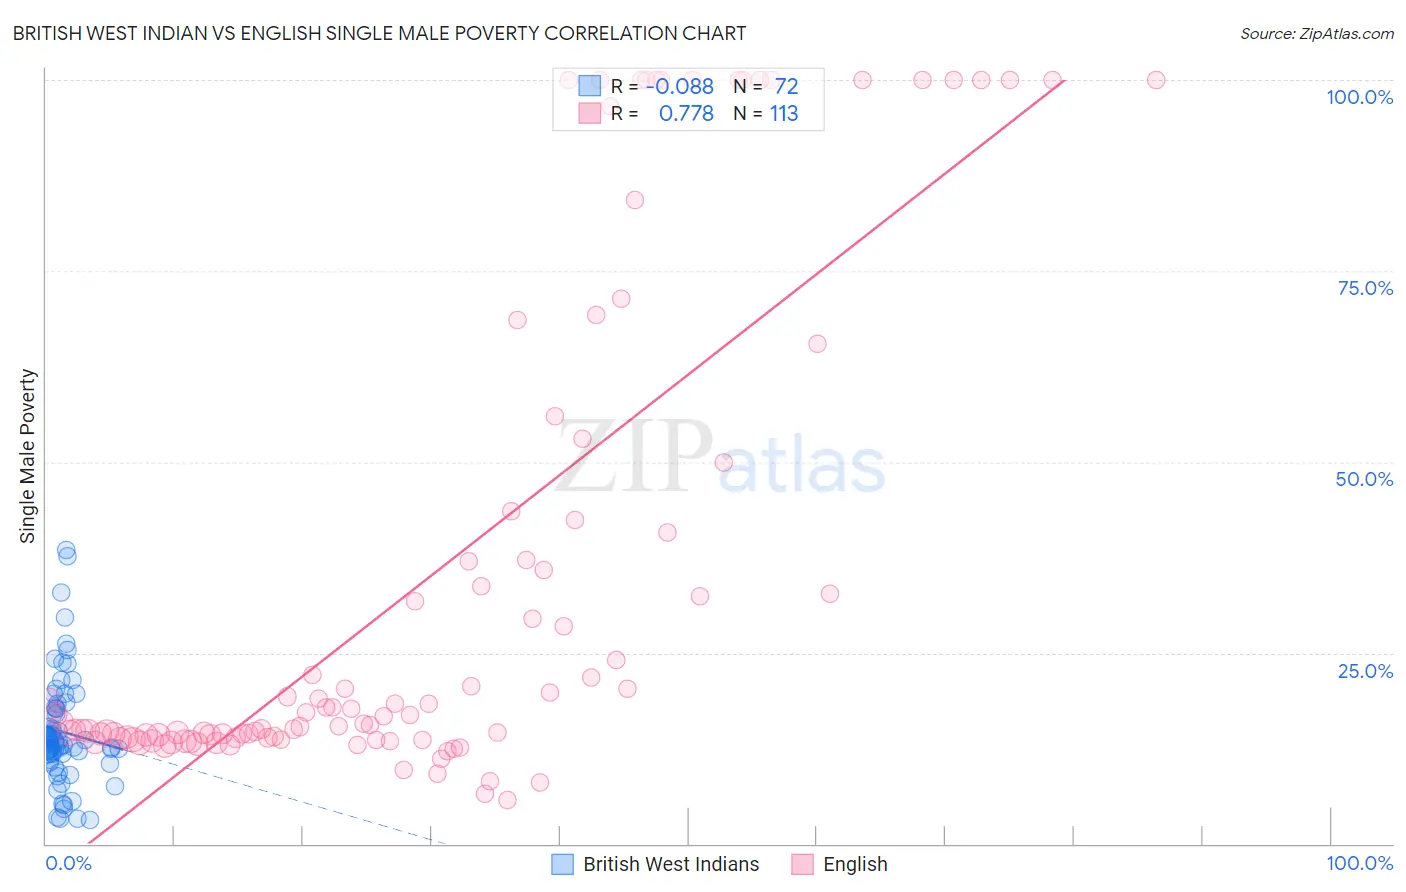
Task: Select the English legend label
Action: [x=855, y=864]
